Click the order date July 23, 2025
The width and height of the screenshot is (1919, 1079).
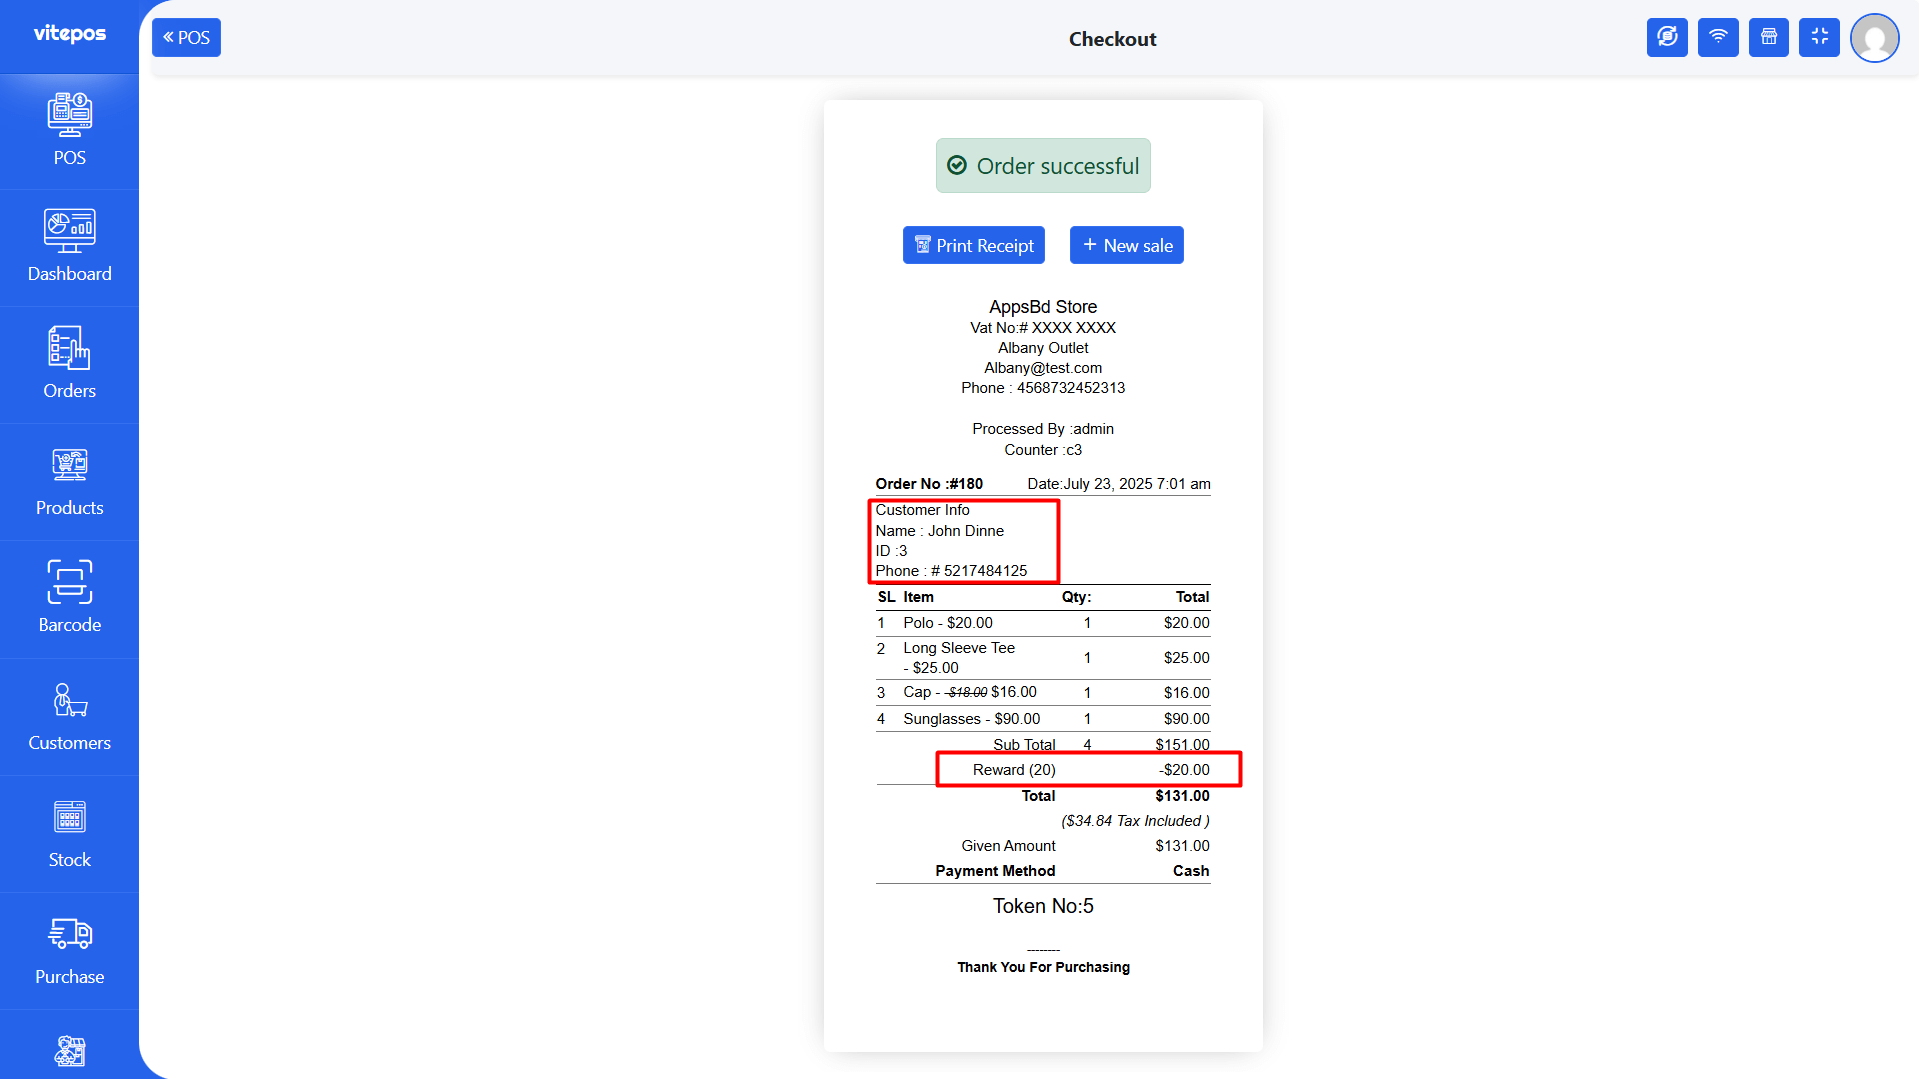pos(1119,484)
